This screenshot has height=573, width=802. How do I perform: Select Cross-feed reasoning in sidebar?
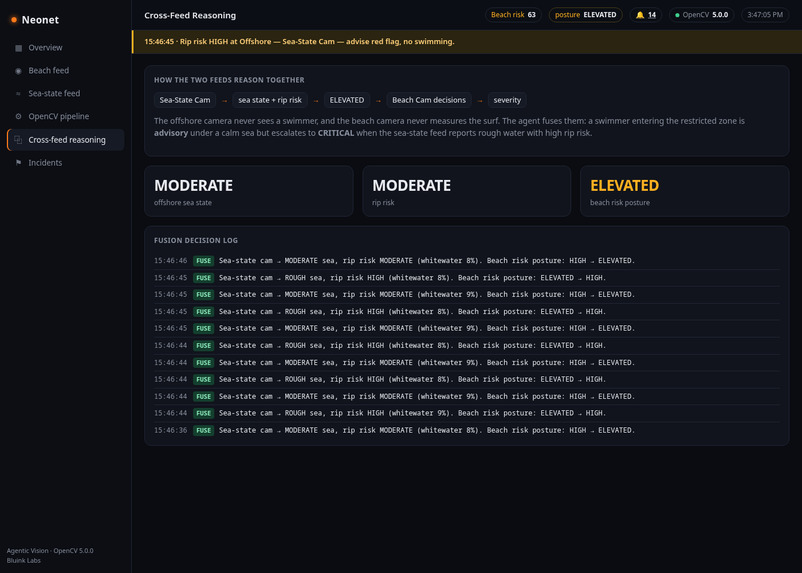(x=65, y=140)
